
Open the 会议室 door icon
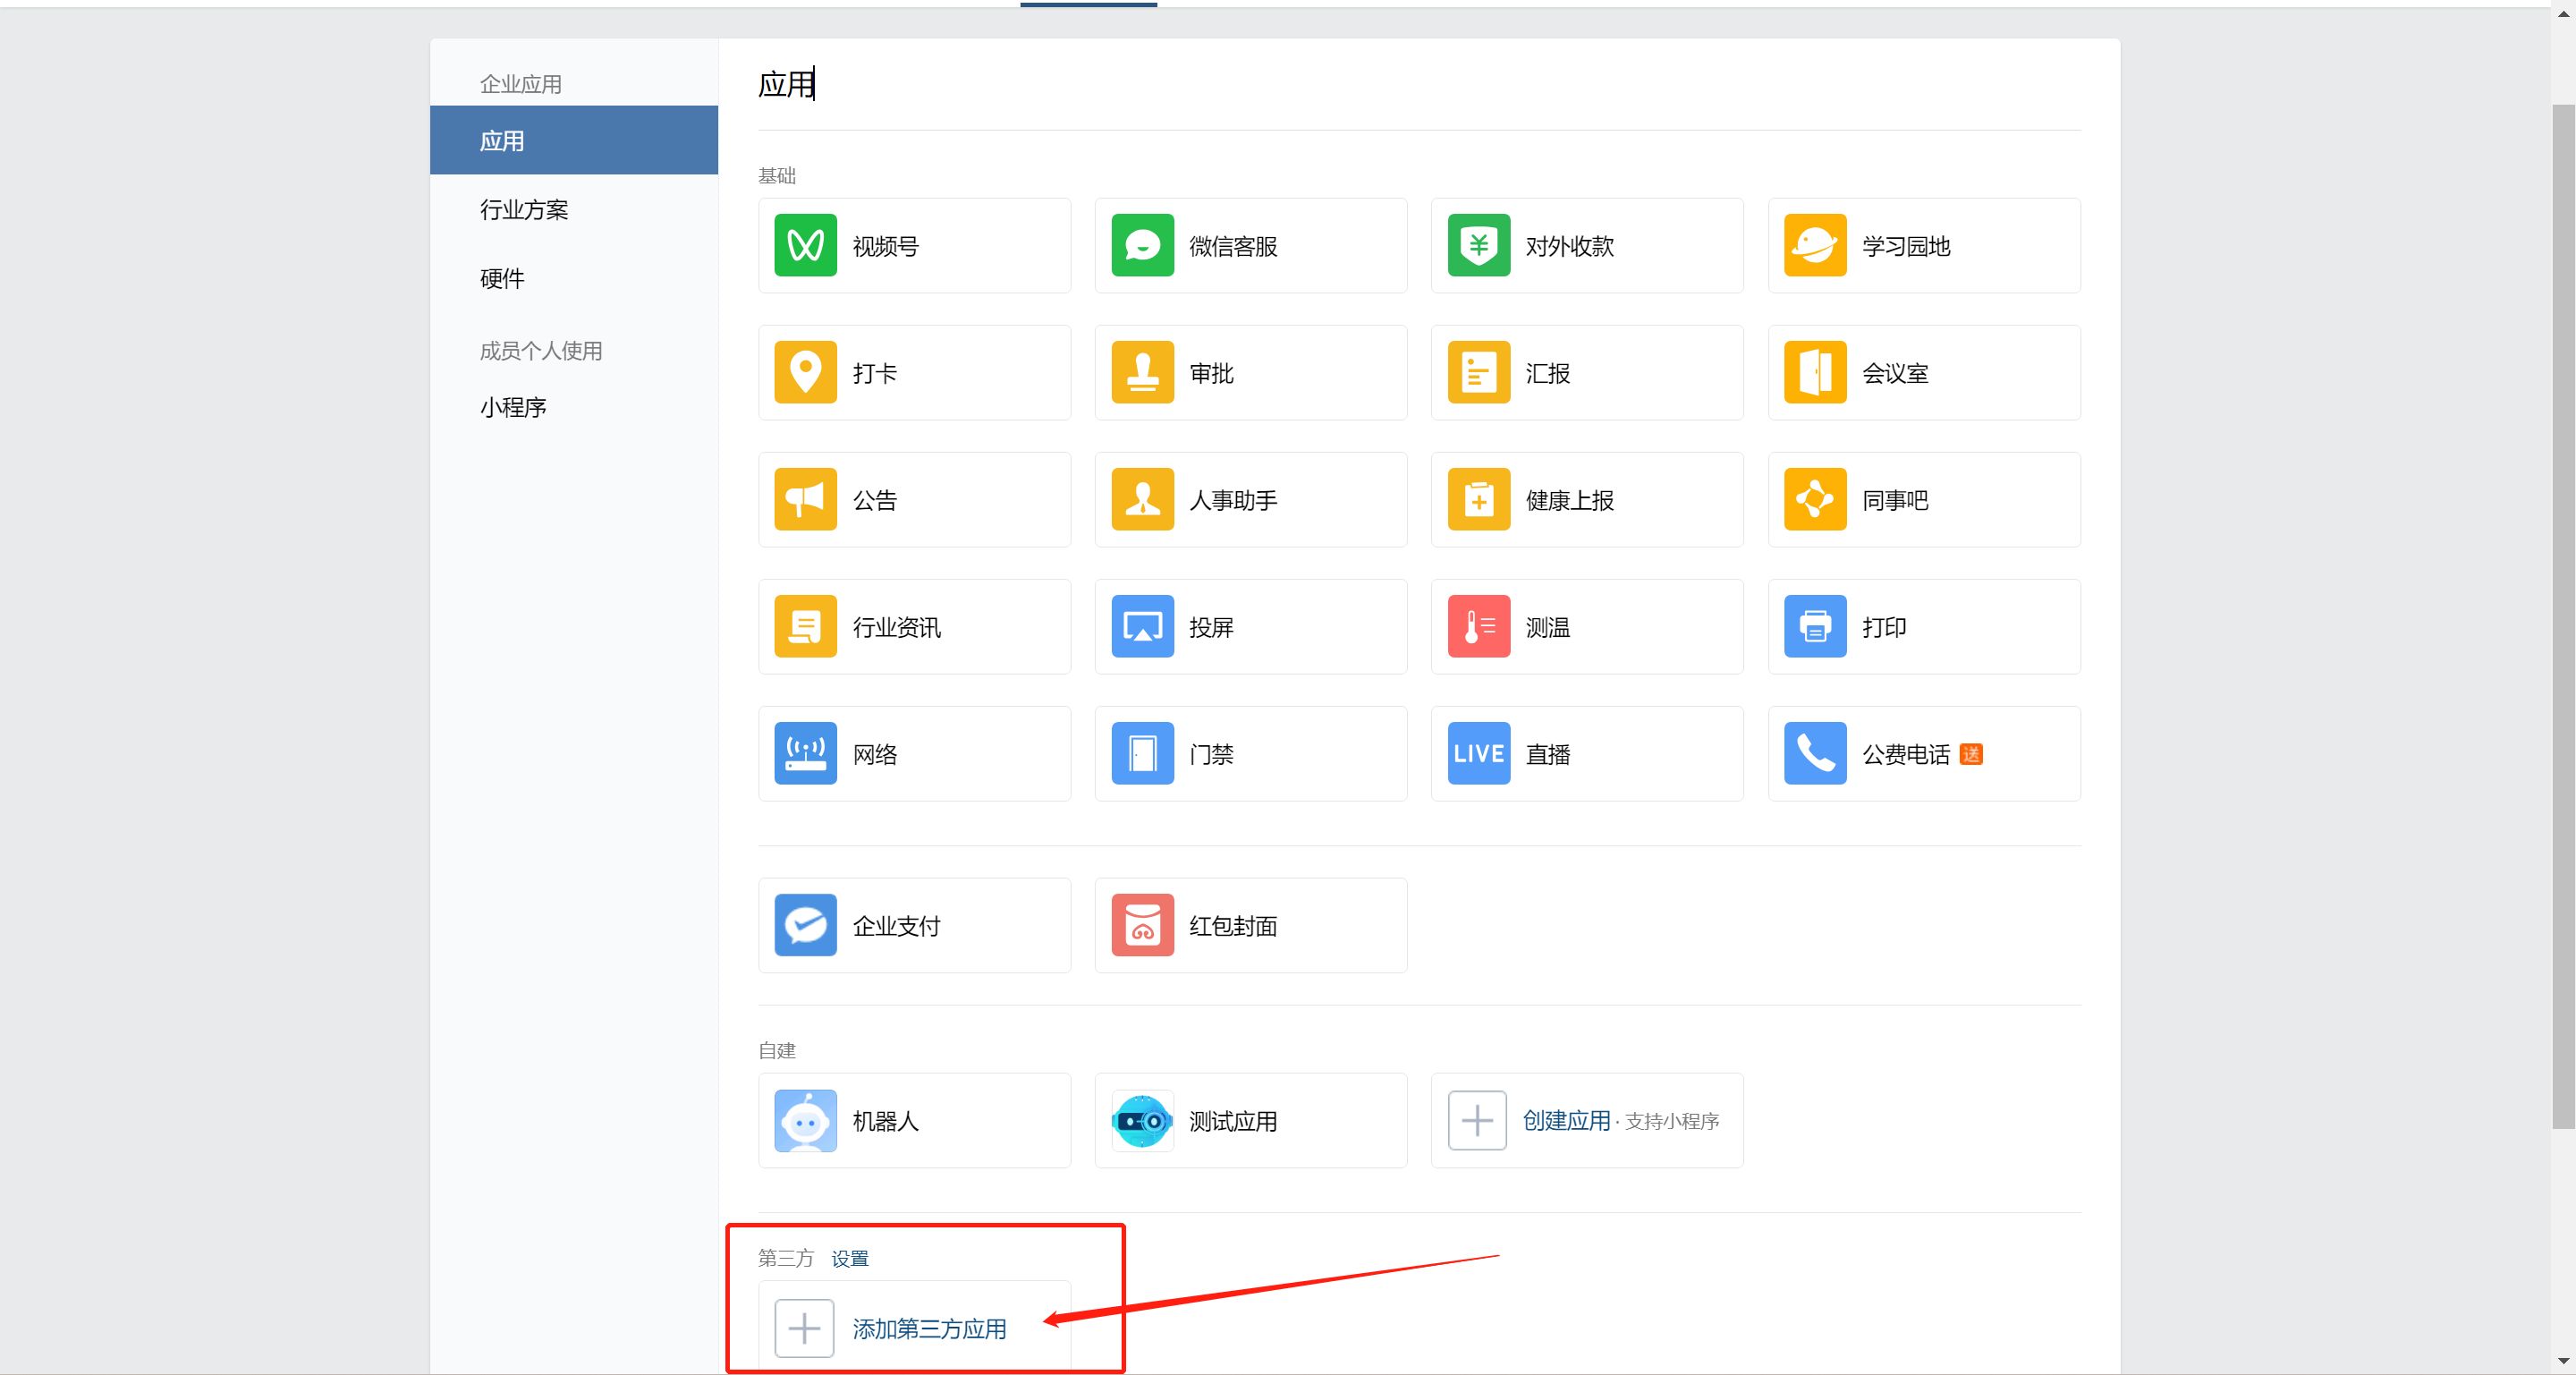click(x=1815, y=372)
